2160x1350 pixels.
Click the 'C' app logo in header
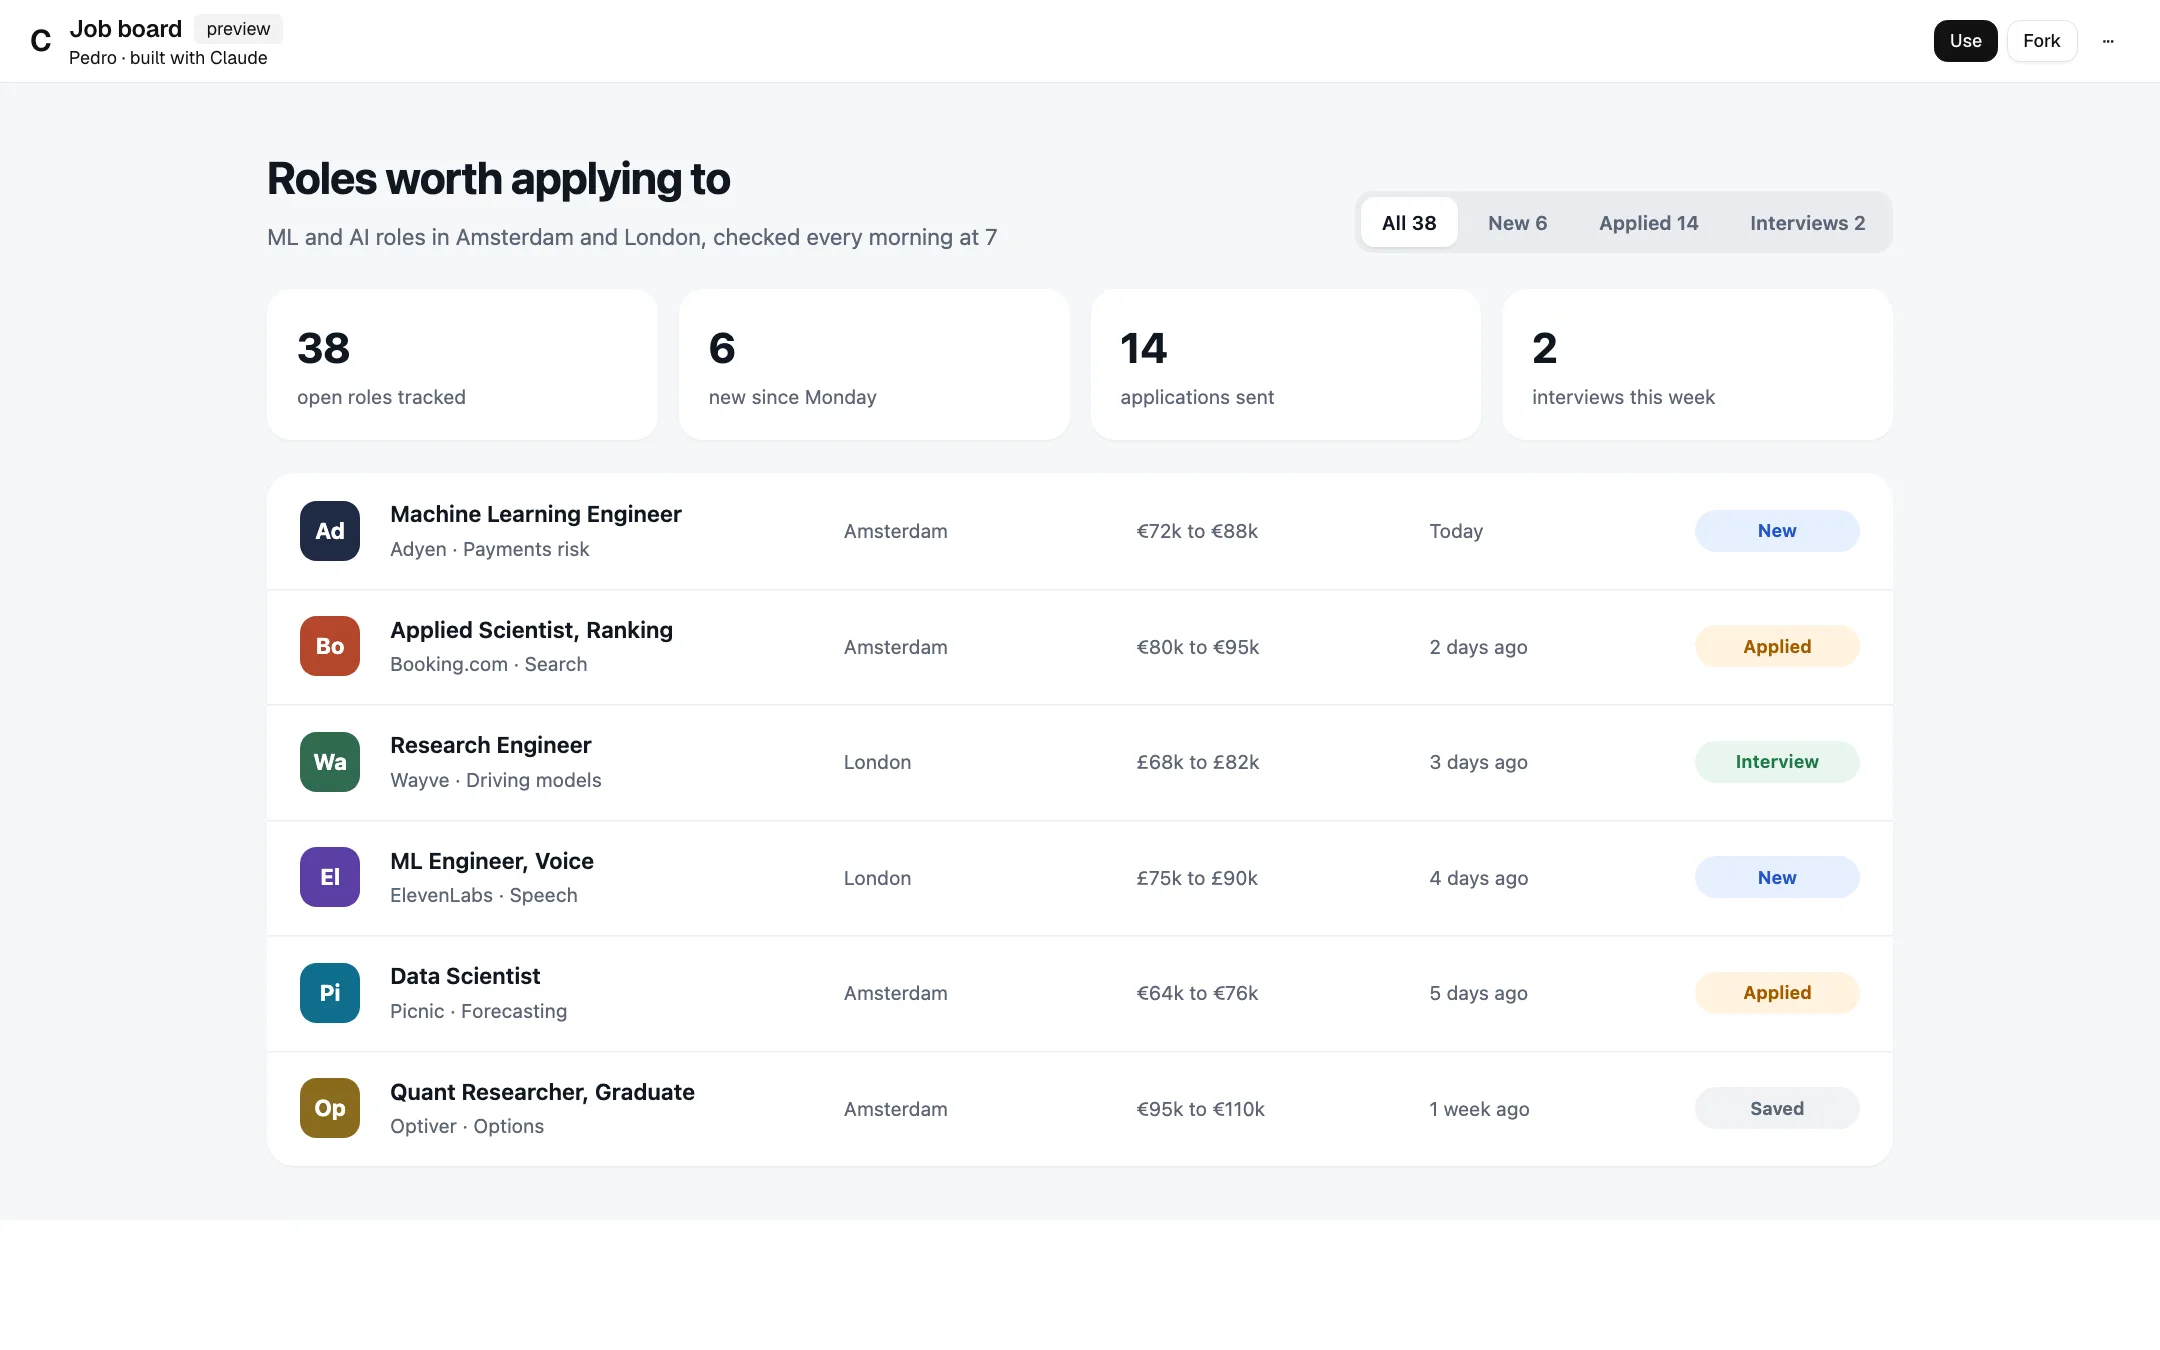point(41,41)
